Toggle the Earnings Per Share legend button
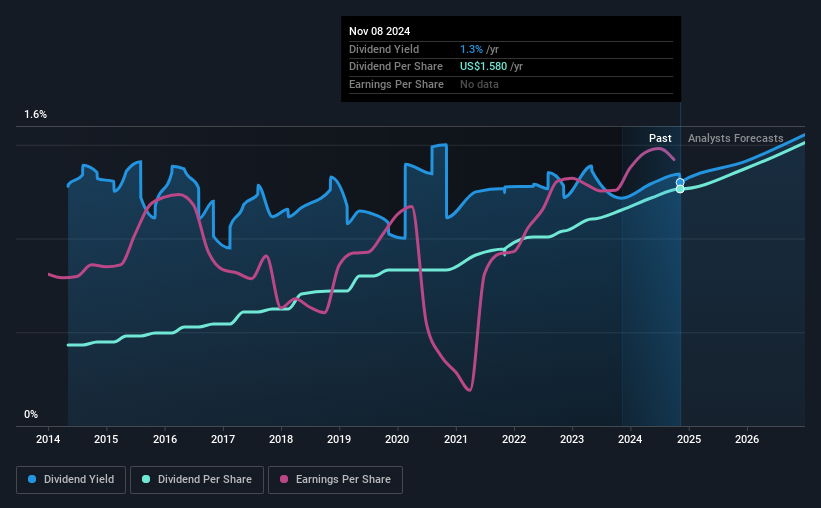The height and width of the screenshot is (508, 821). [335, 480]
